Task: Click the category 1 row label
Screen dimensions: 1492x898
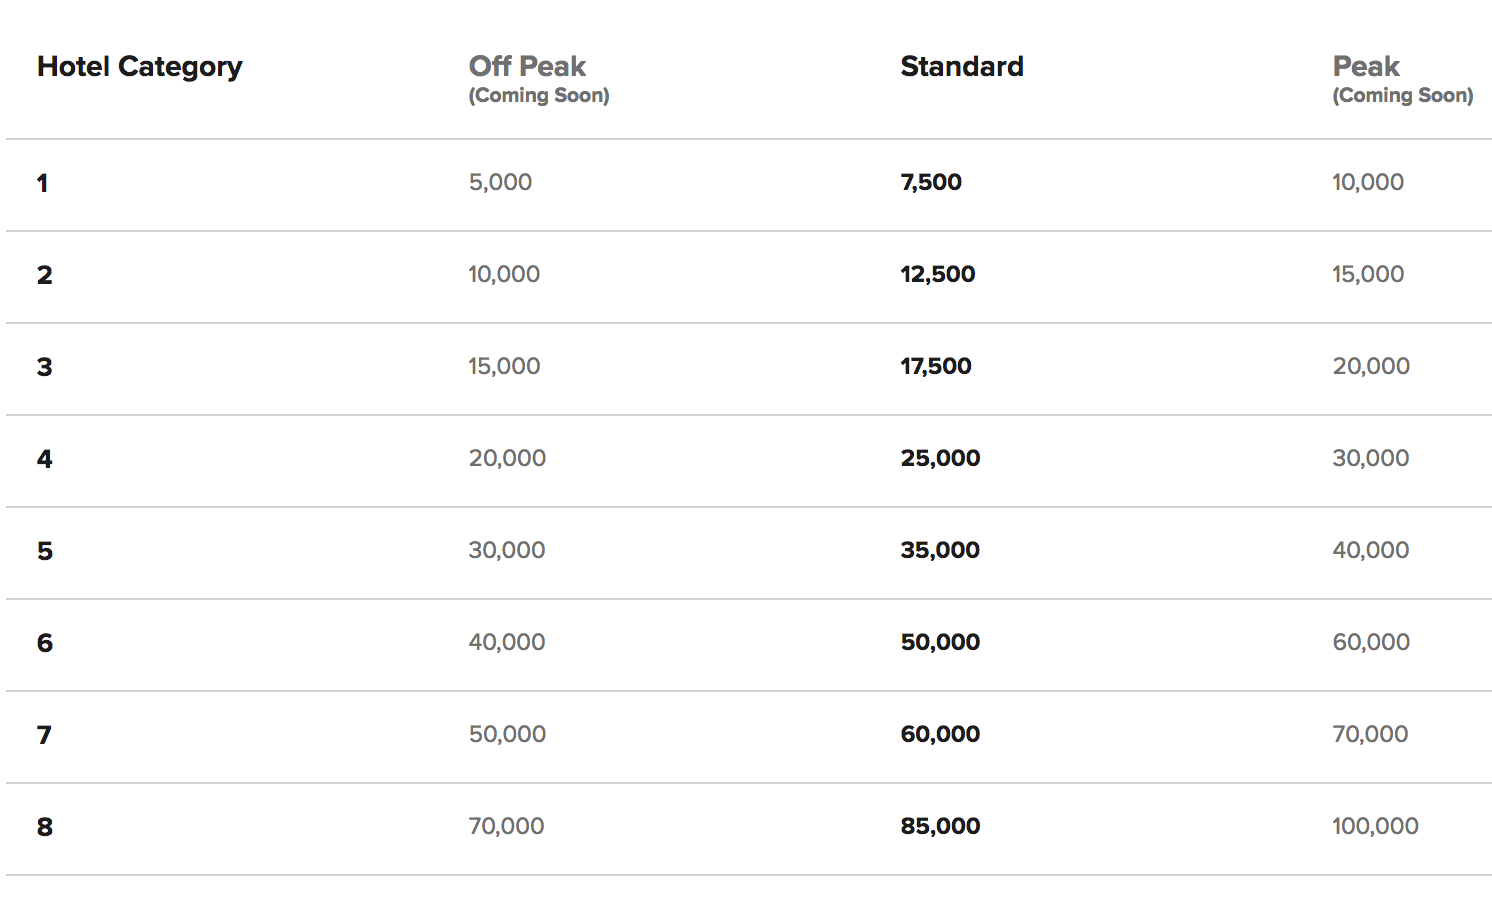Action: point(42,183)
